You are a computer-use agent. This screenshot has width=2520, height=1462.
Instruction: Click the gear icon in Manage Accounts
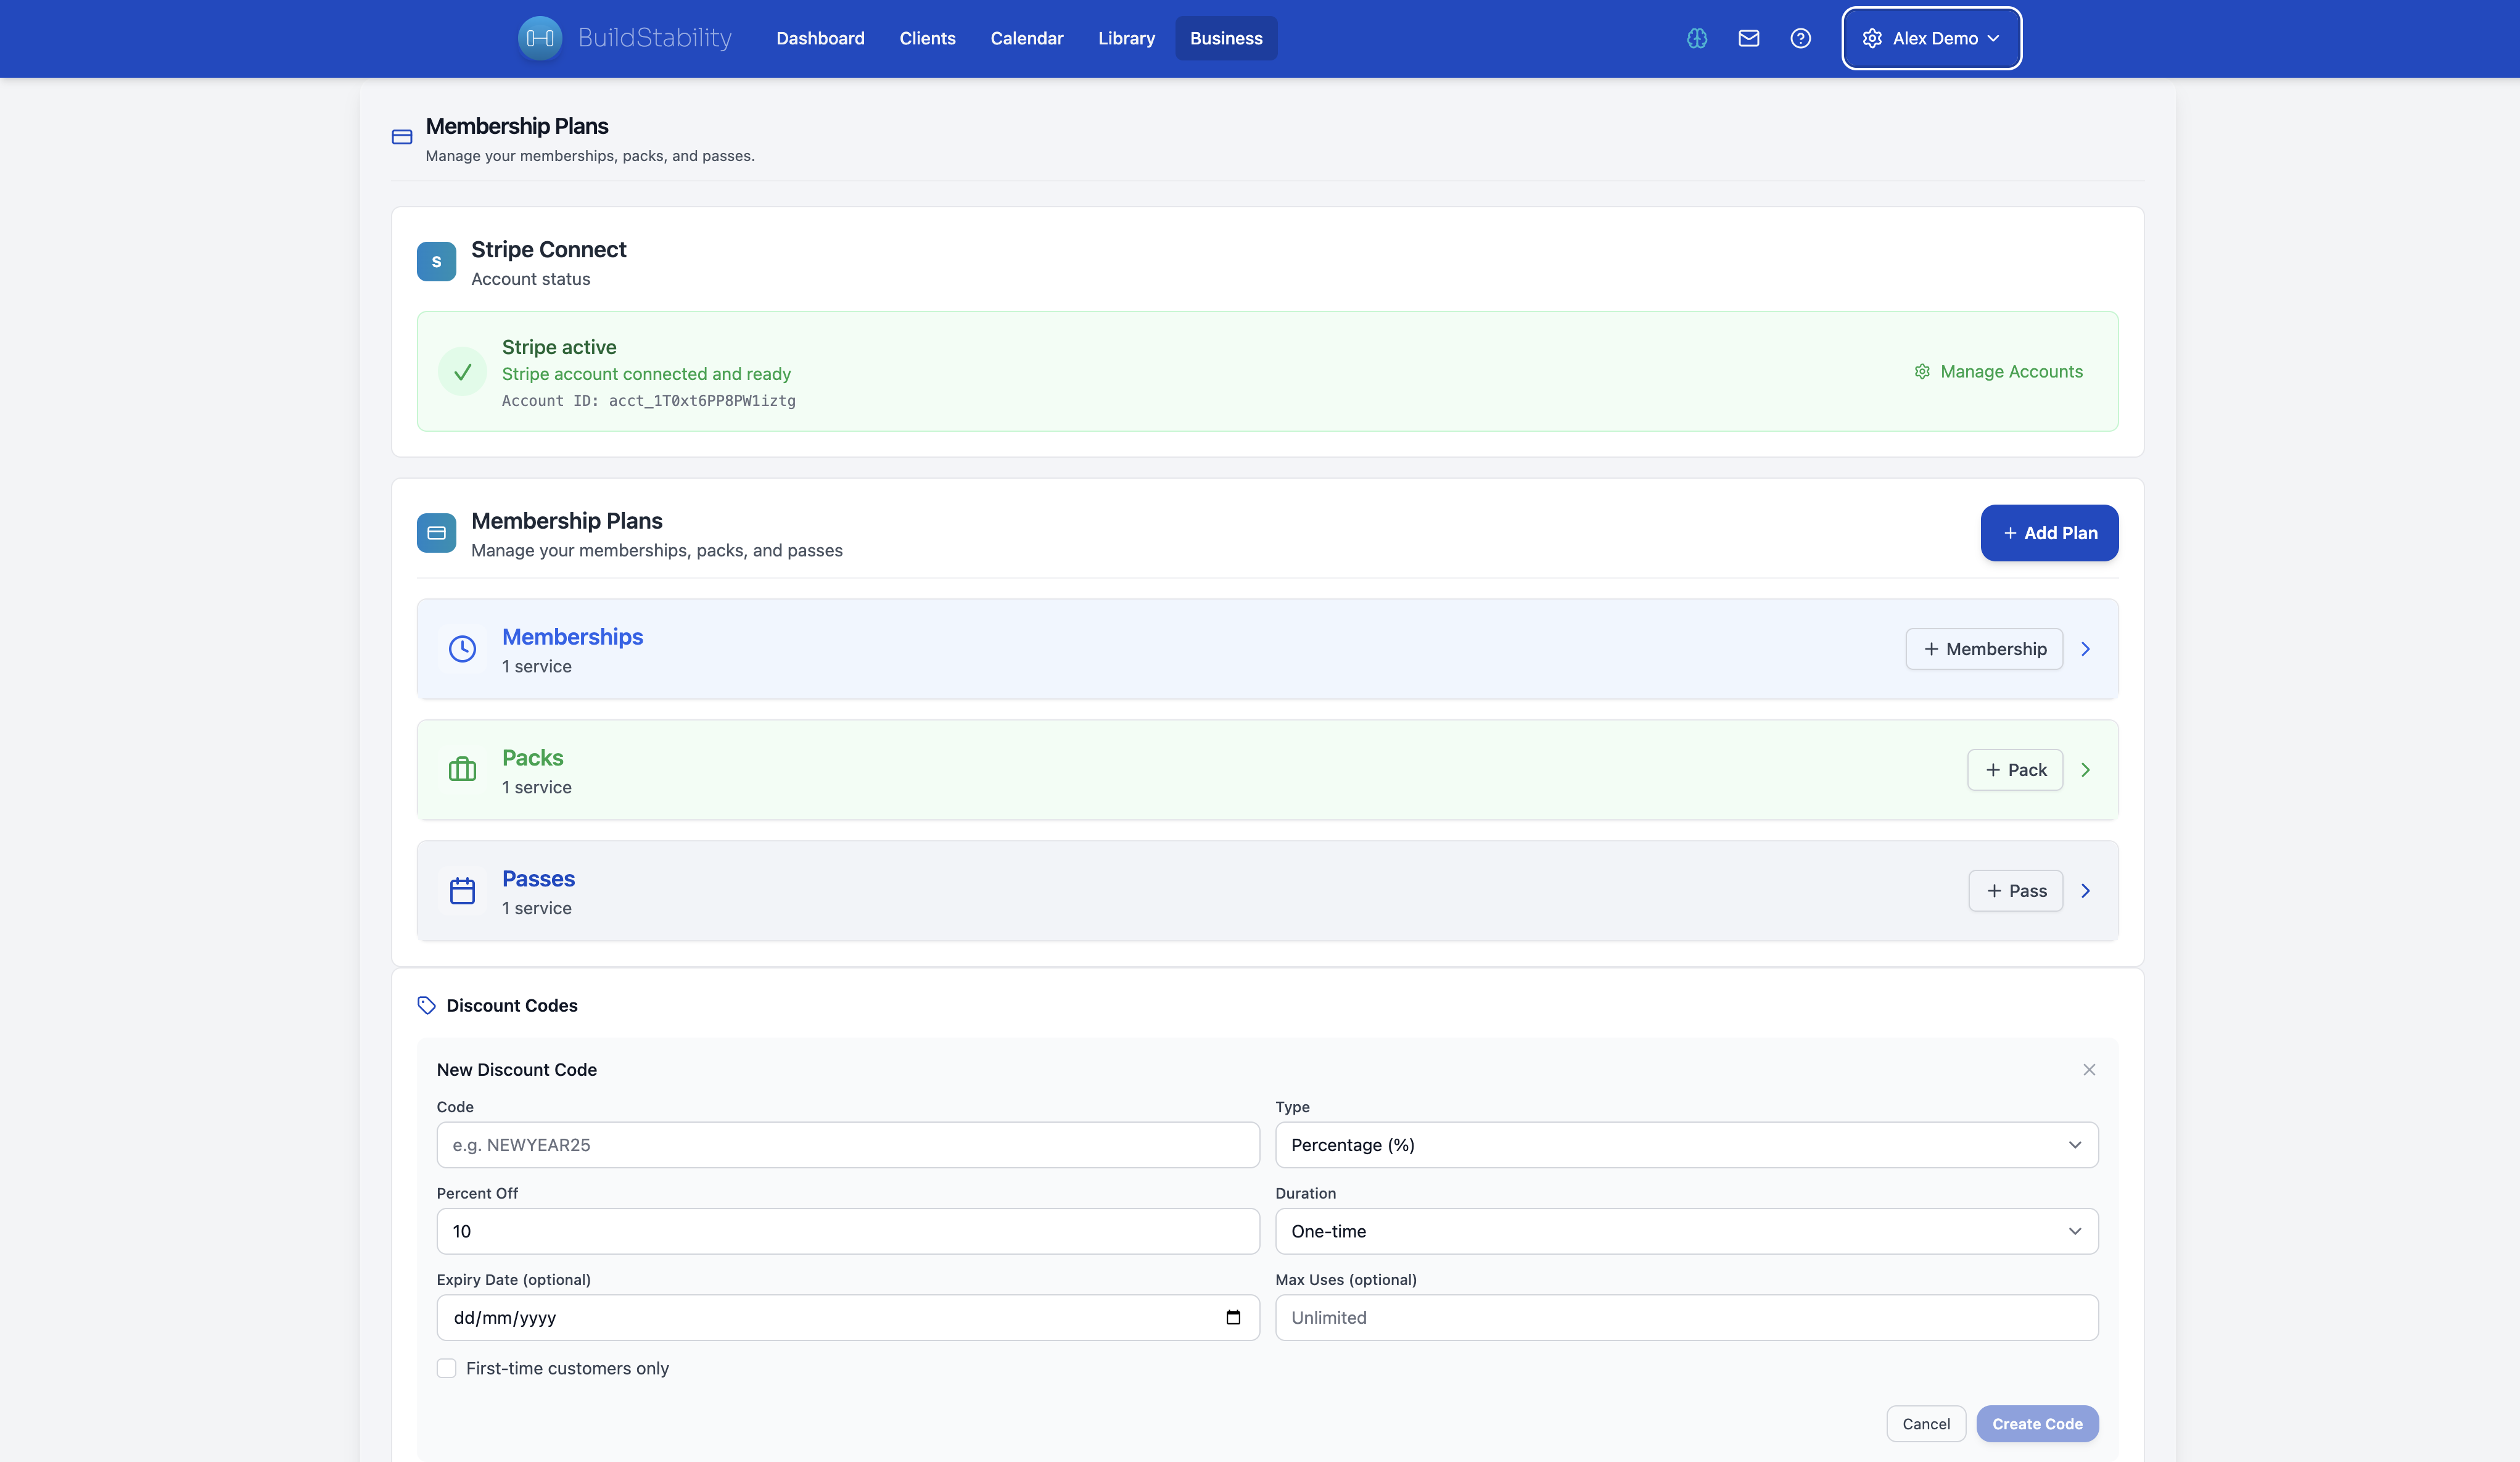point(1922,371)
